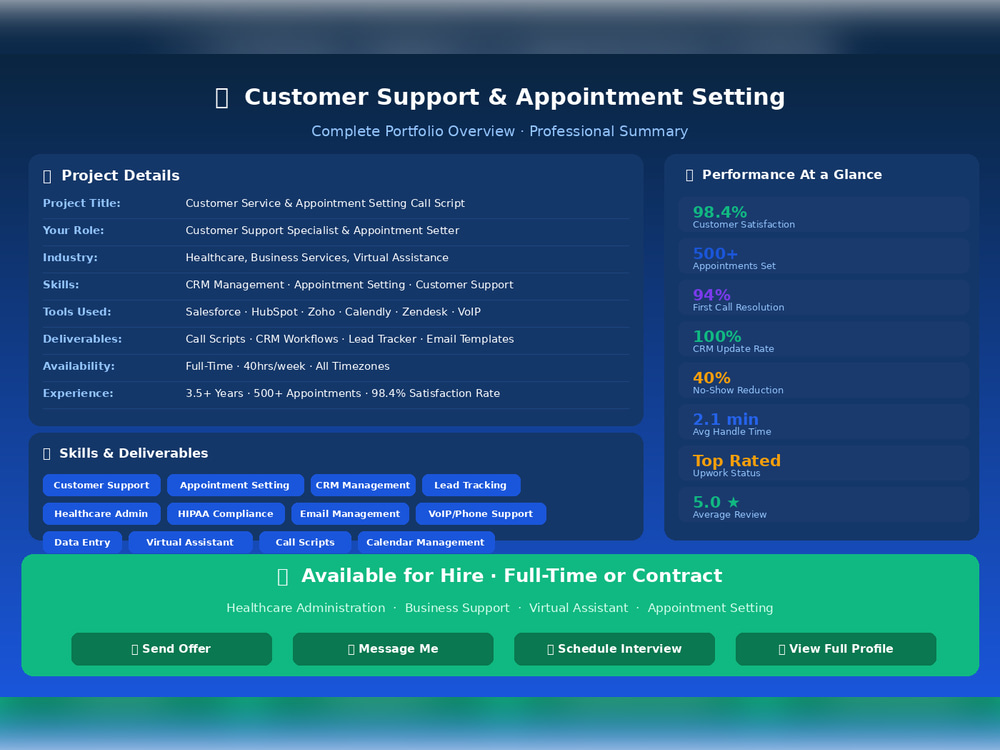1000x750 pixels.
Task: Click the VoIP/Phone Support skill tag
Action: click(x=481, y=514)
